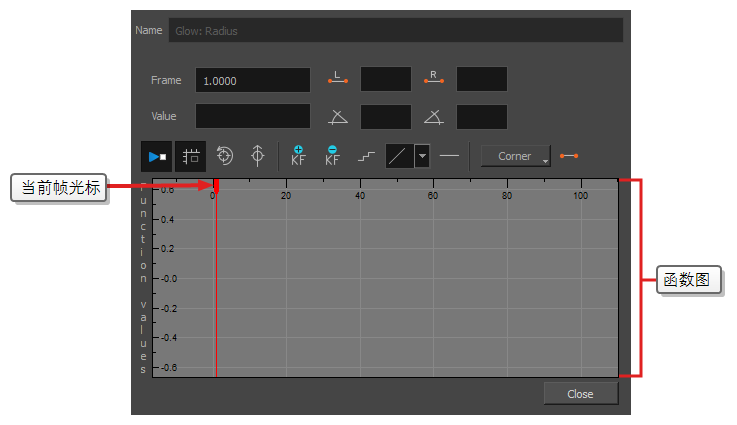Click the Name field showing Glow: Radius
This screenshot has height=425, width=737.
[x=395, y=31]
